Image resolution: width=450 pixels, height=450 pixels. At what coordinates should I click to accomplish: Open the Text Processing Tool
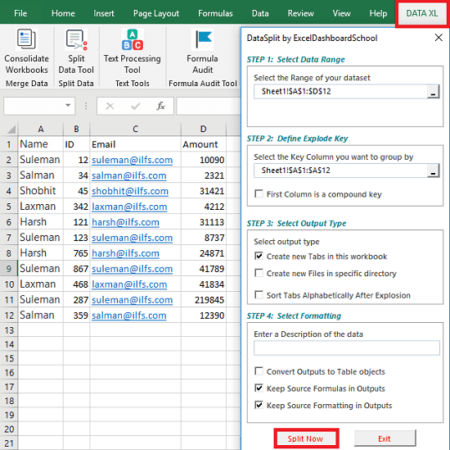tap(132, 52)
